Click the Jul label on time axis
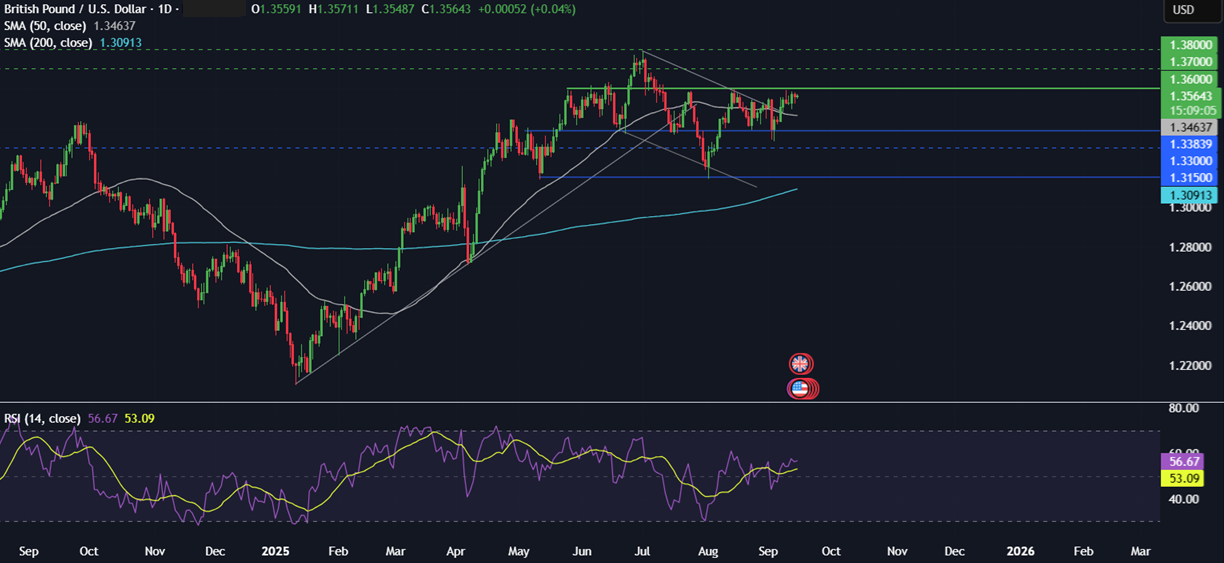This screenshot has width=1224, height=563. coord(644,551)
